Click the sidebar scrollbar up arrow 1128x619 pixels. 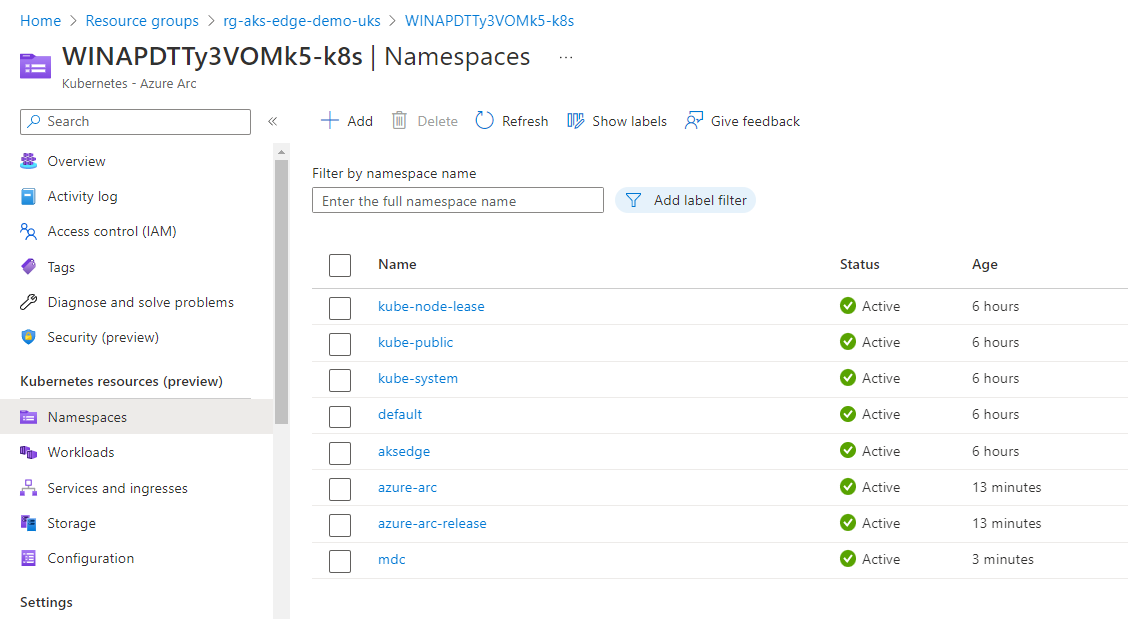pyautogui.click(x=281, y=152)
